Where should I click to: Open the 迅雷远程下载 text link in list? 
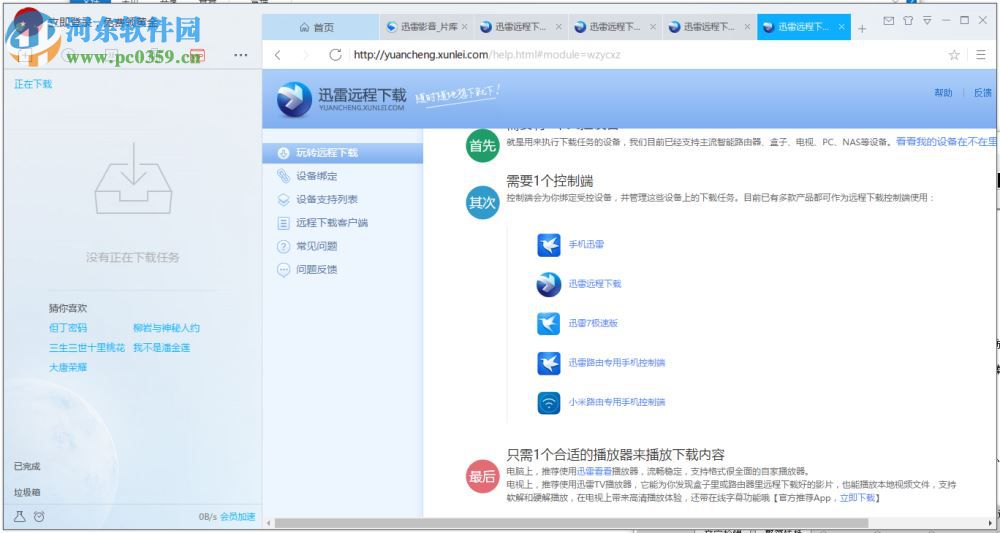(x=594, y=284)
